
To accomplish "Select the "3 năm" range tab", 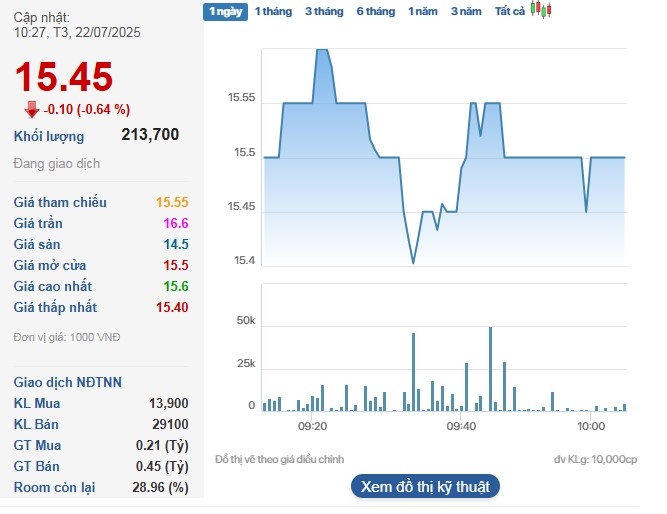I will (466, 11).
